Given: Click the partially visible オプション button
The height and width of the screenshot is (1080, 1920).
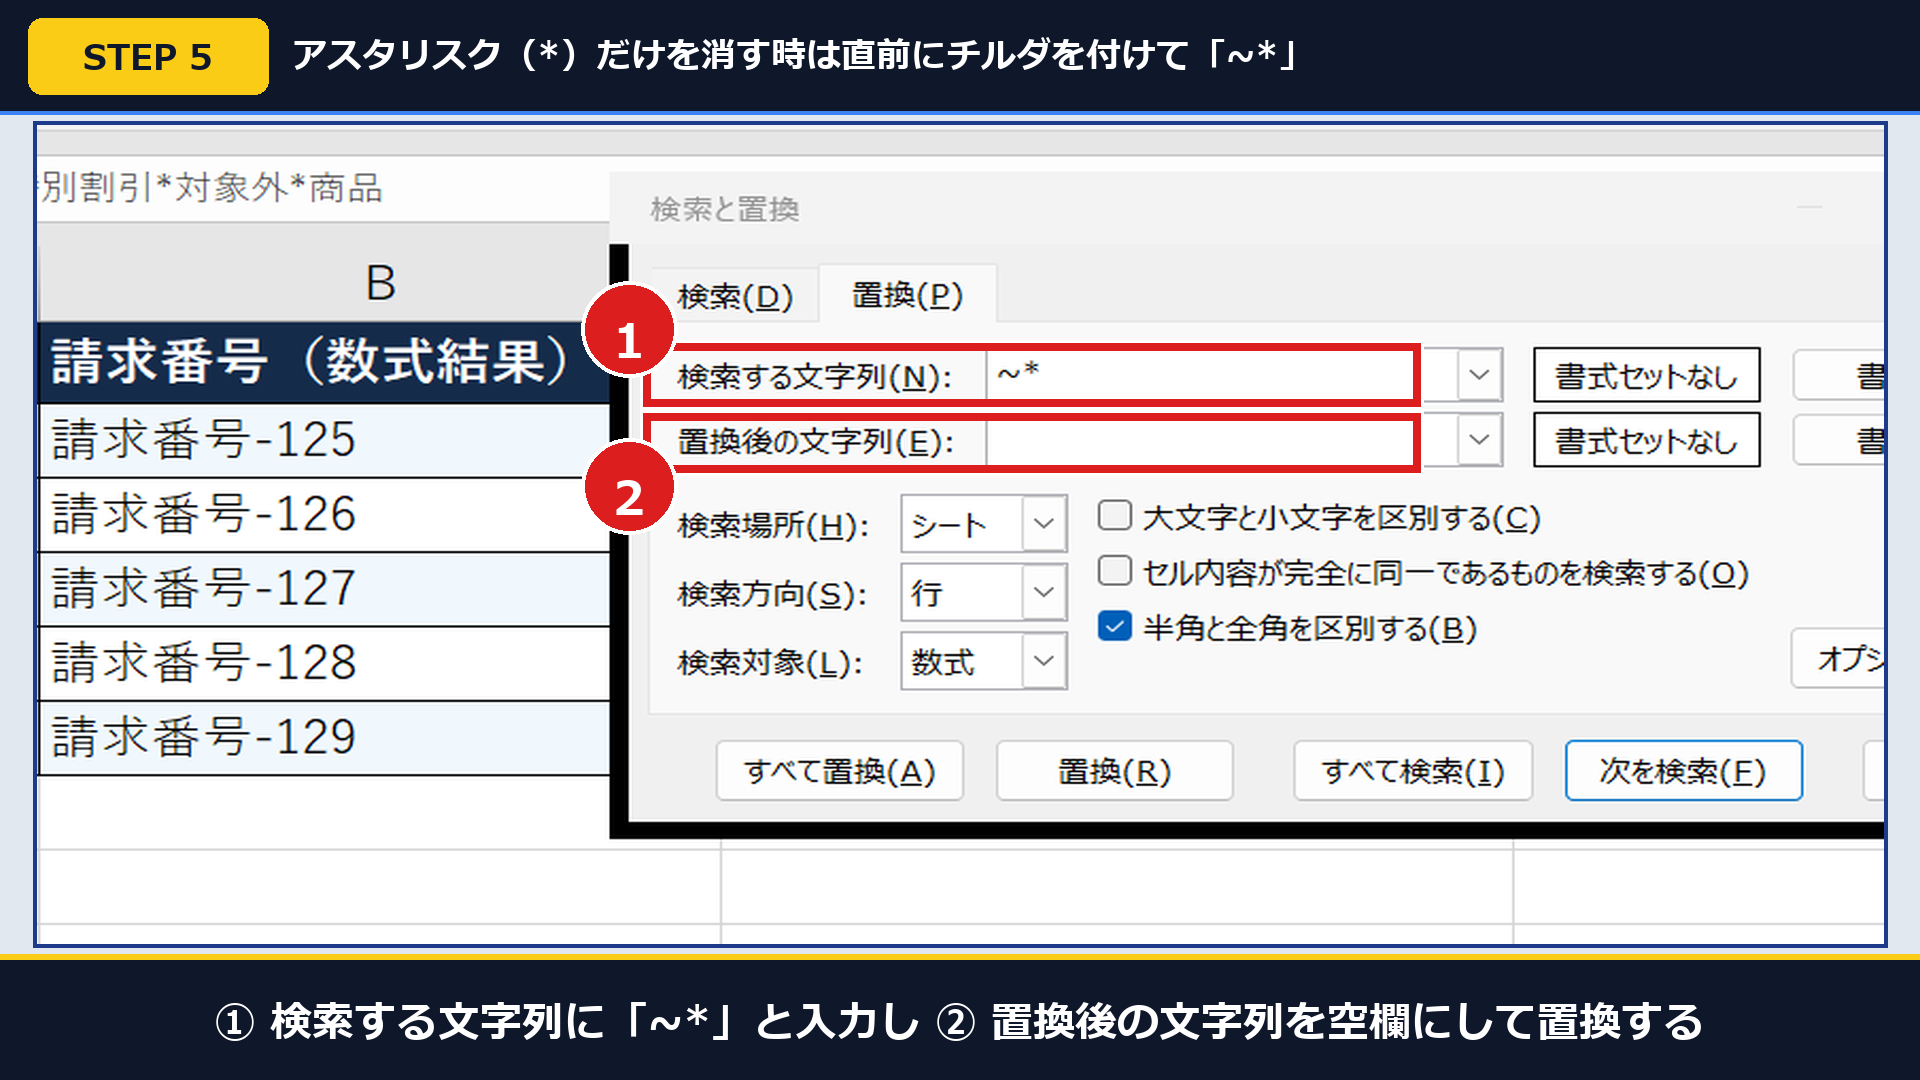Looking at the screenshot, I should pyautogui.click(x=1838, y=658).
